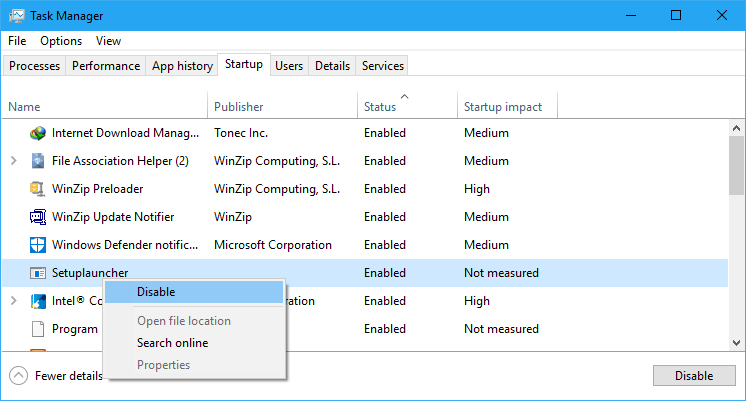Close the Task Manager window

722,16
